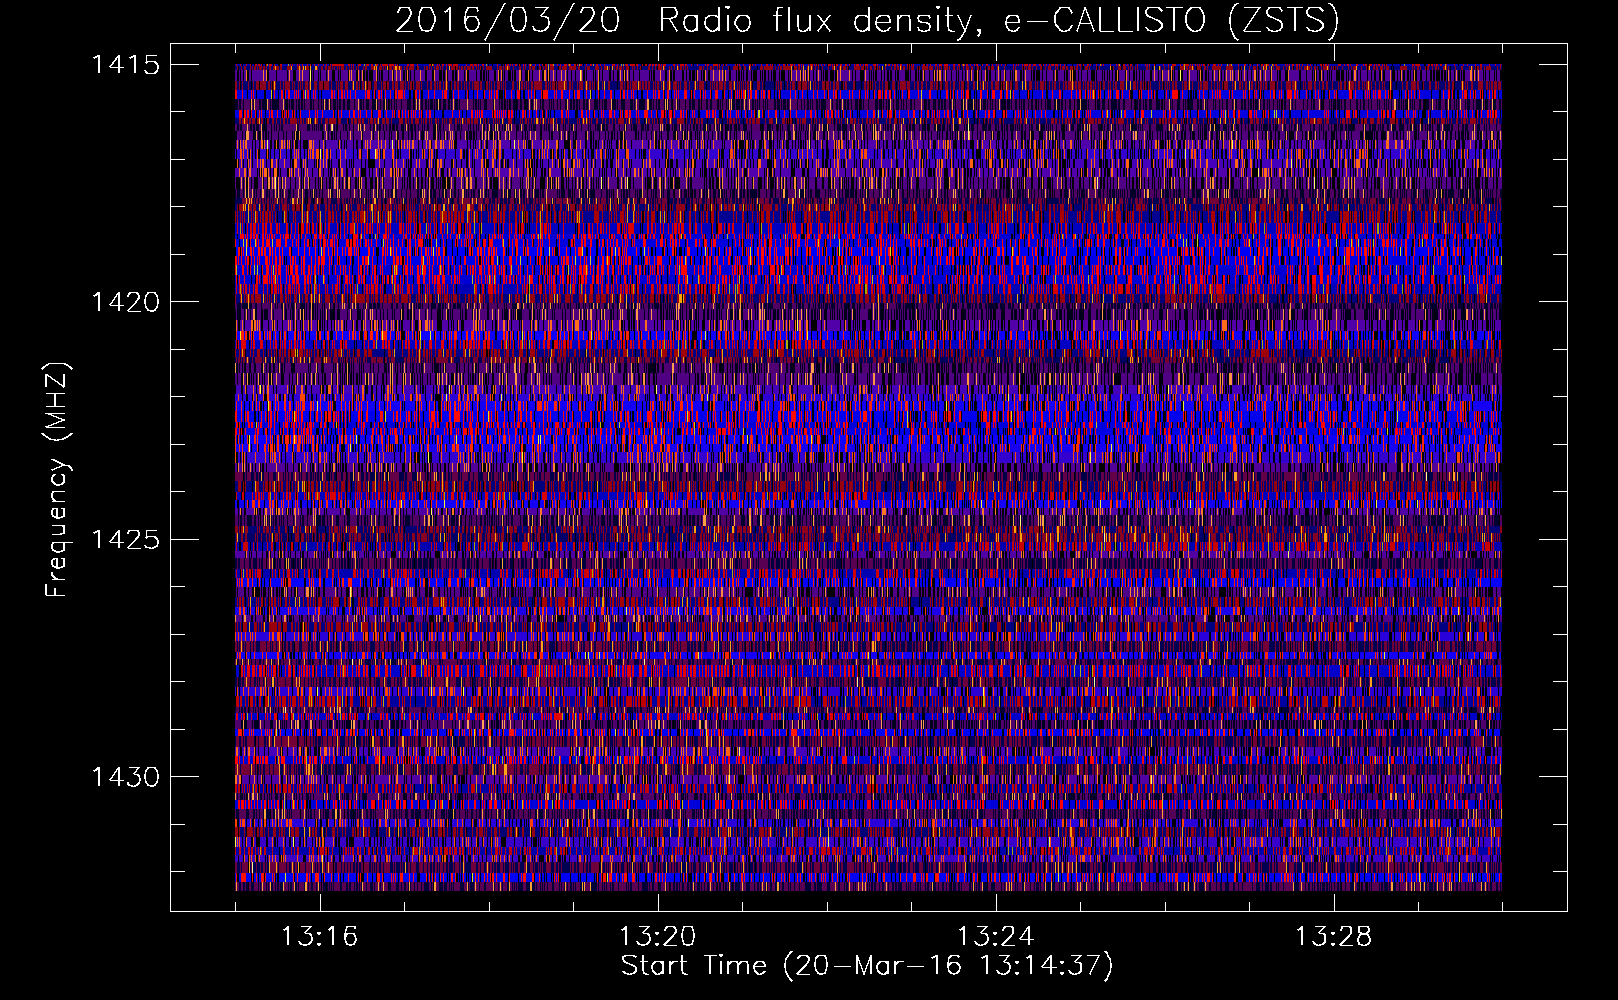Click the plot title "2016/03/20 Radio flux density, e-CALLISTO (ZSTS)"
Image resolution: width=1618 pixels, height=1000 pixels.
click(867, 20)
